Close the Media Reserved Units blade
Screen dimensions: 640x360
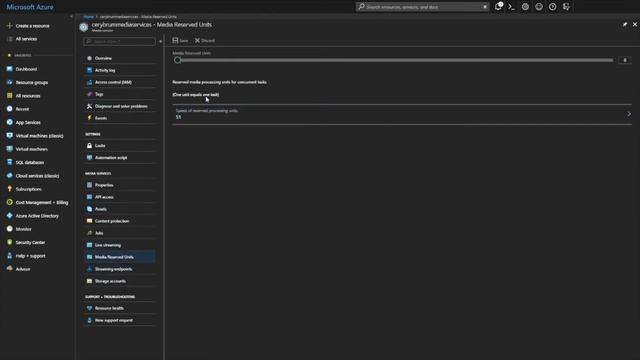pos(635,24)
